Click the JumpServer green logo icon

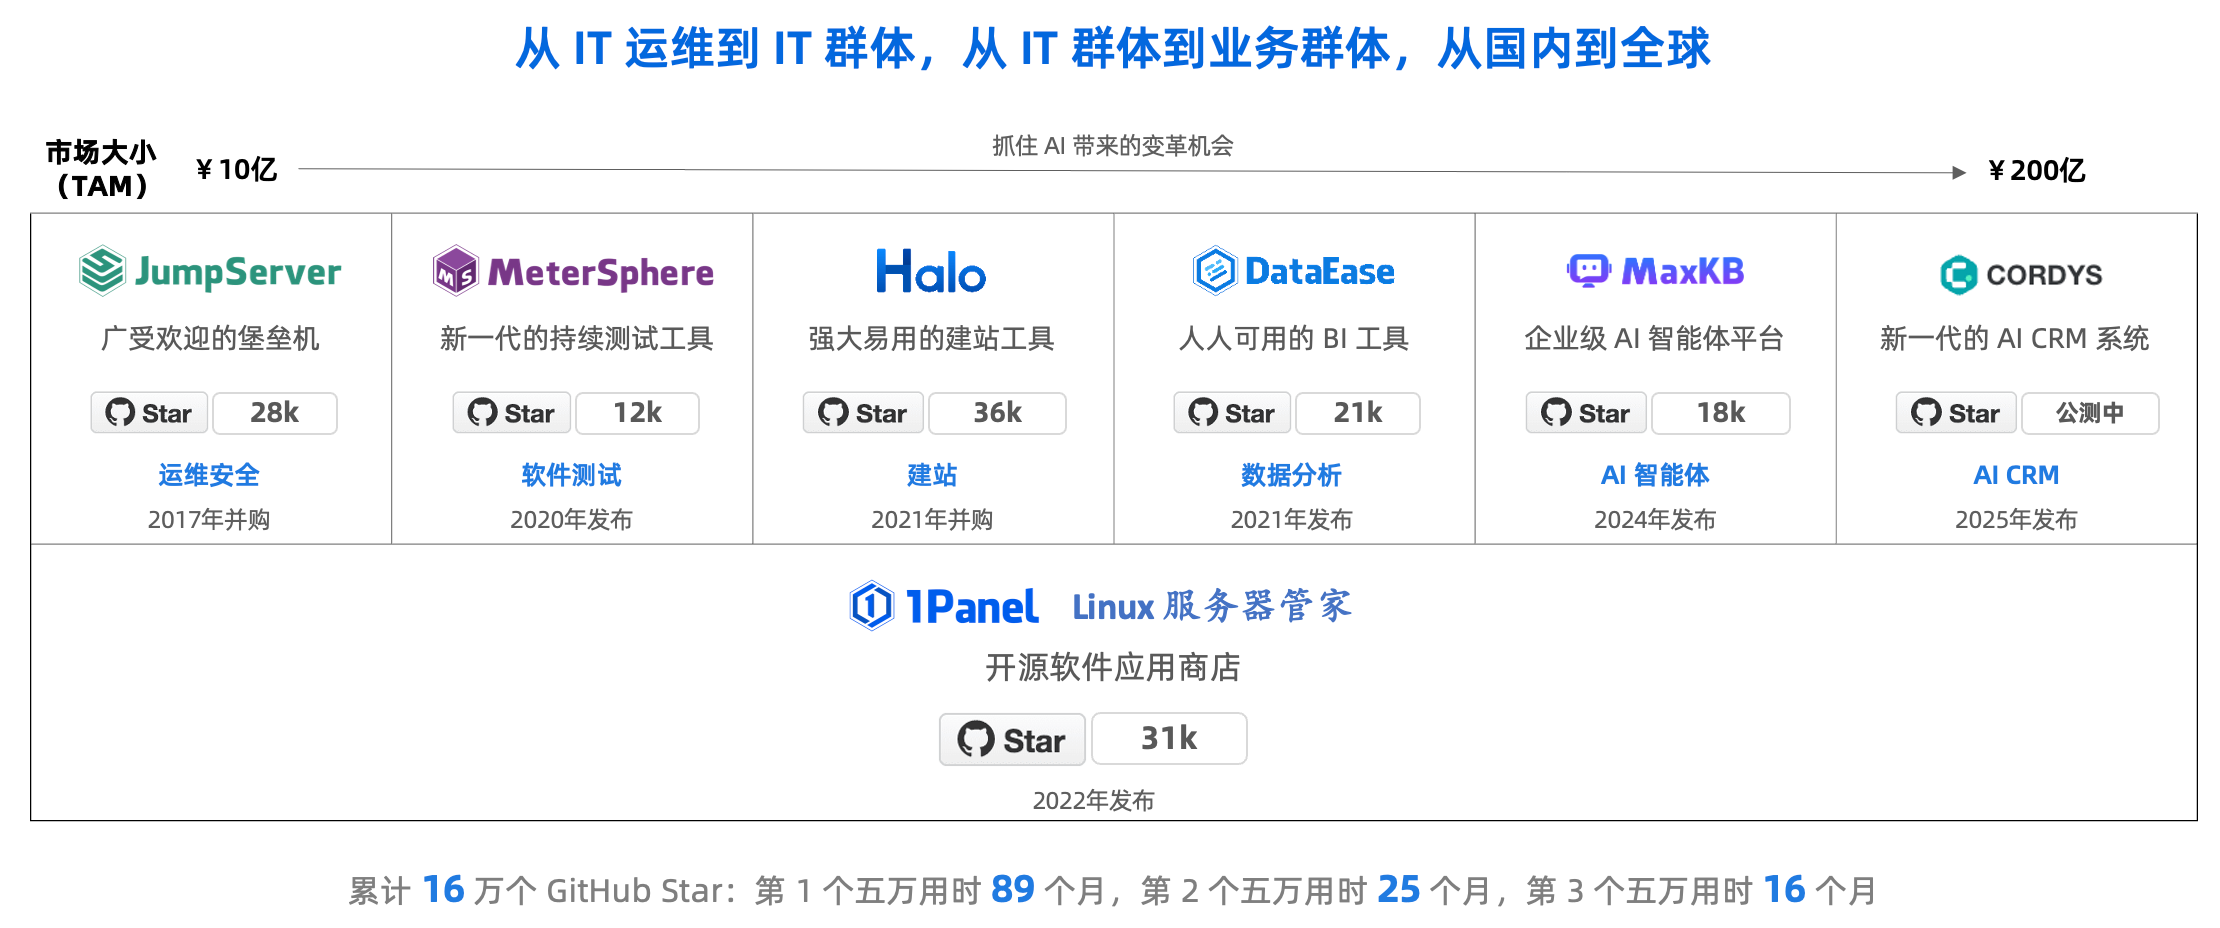pyautogui.click(x=102, y=270)
